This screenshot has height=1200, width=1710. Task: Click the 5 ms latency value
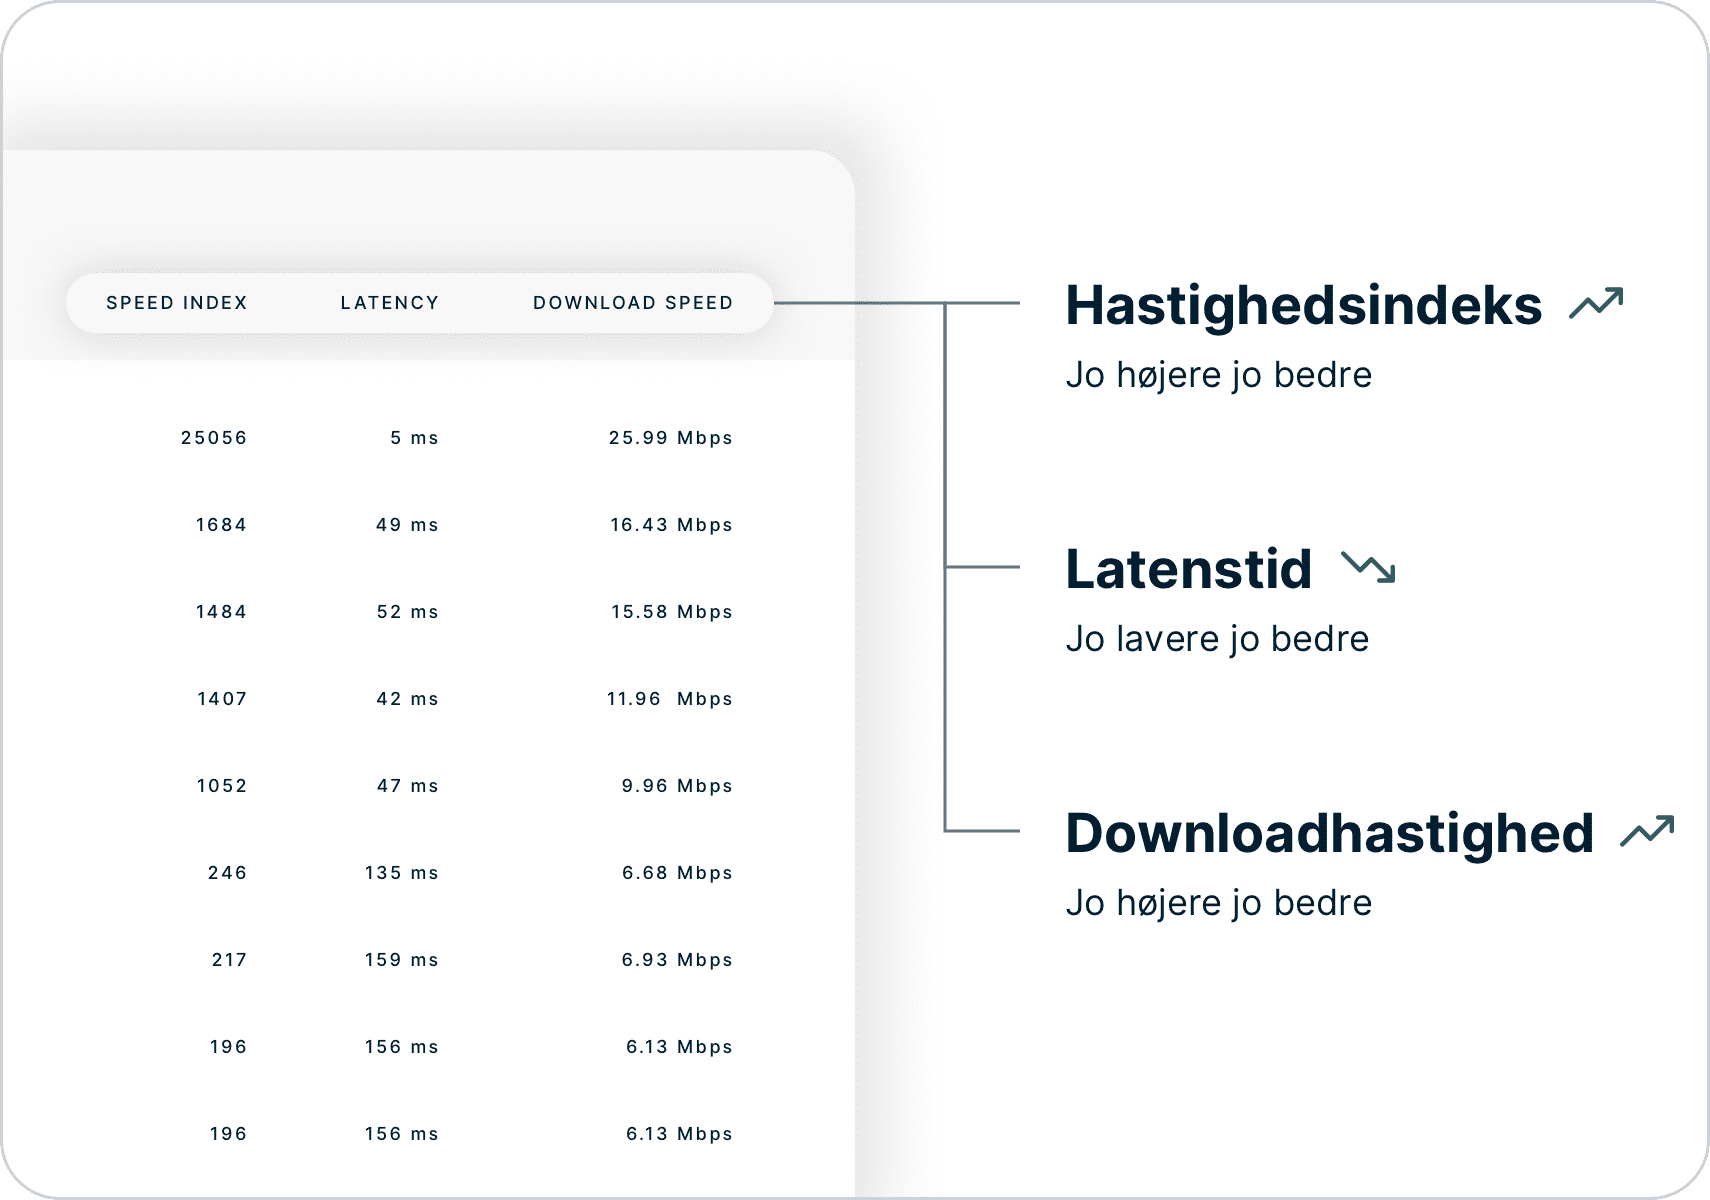click(414, 437)
